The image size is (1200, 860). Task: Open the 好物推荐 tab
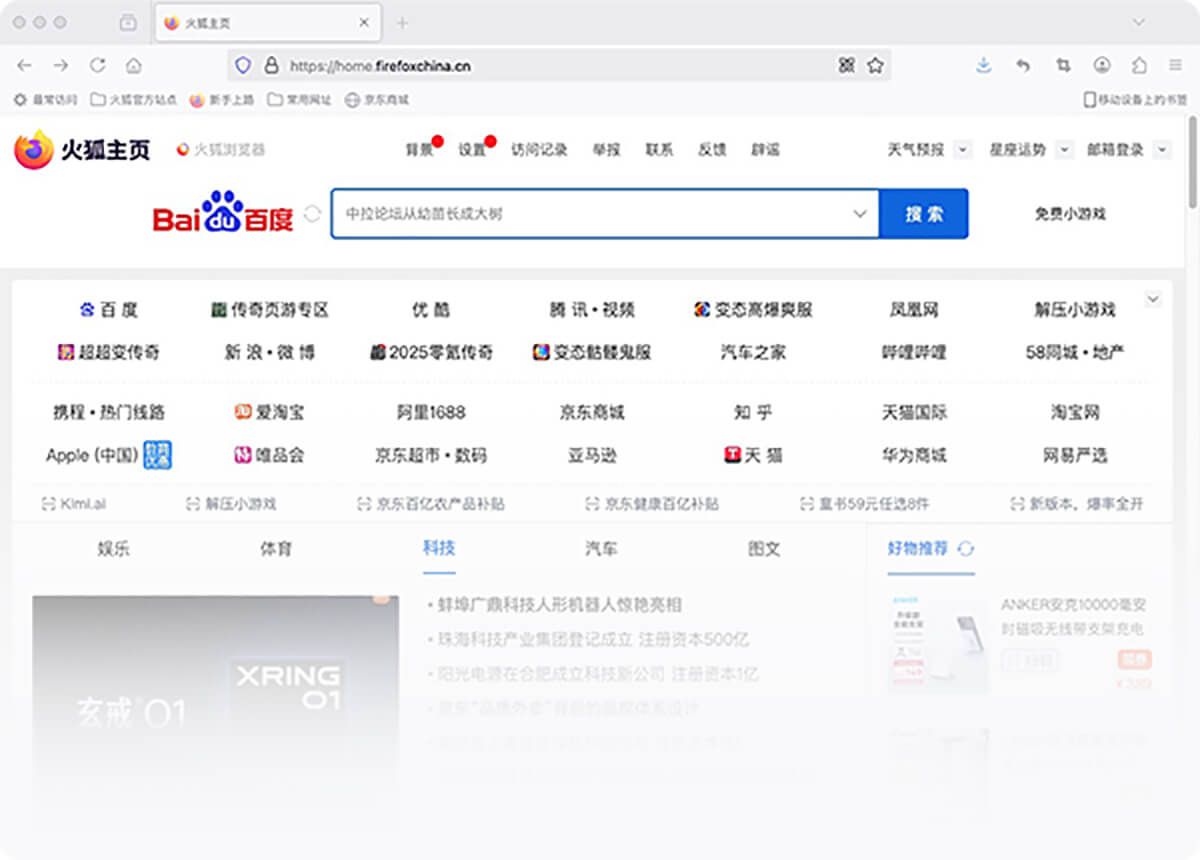coord(917,548)
